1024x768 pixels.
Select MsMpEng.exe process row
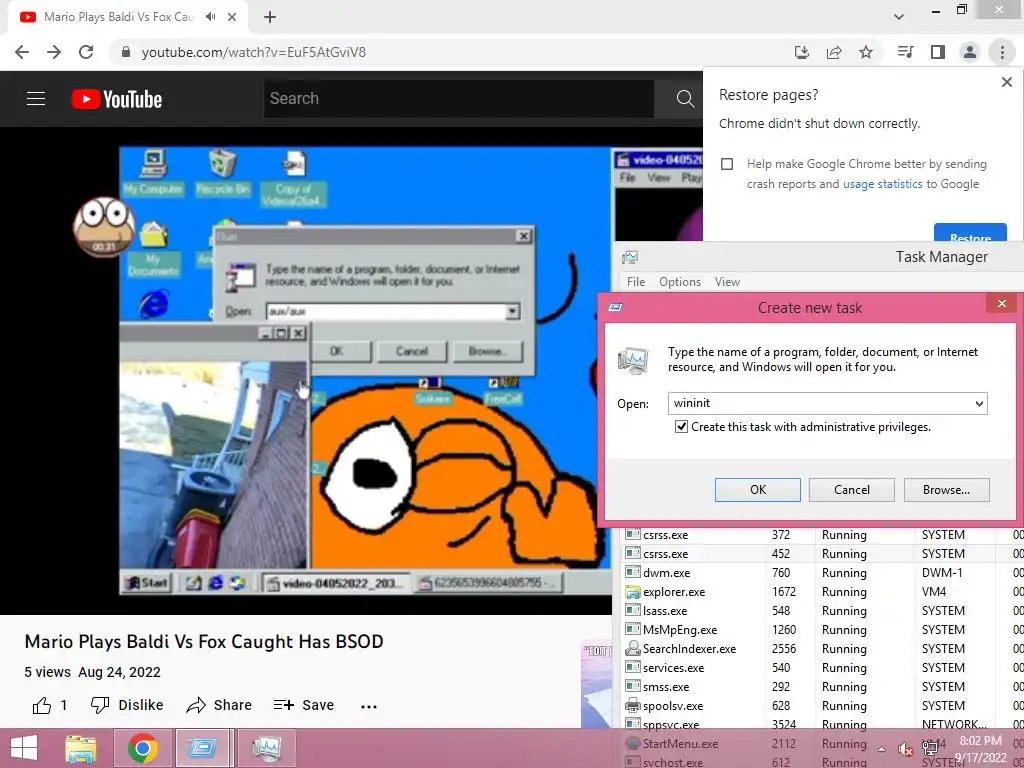point(823,630)
